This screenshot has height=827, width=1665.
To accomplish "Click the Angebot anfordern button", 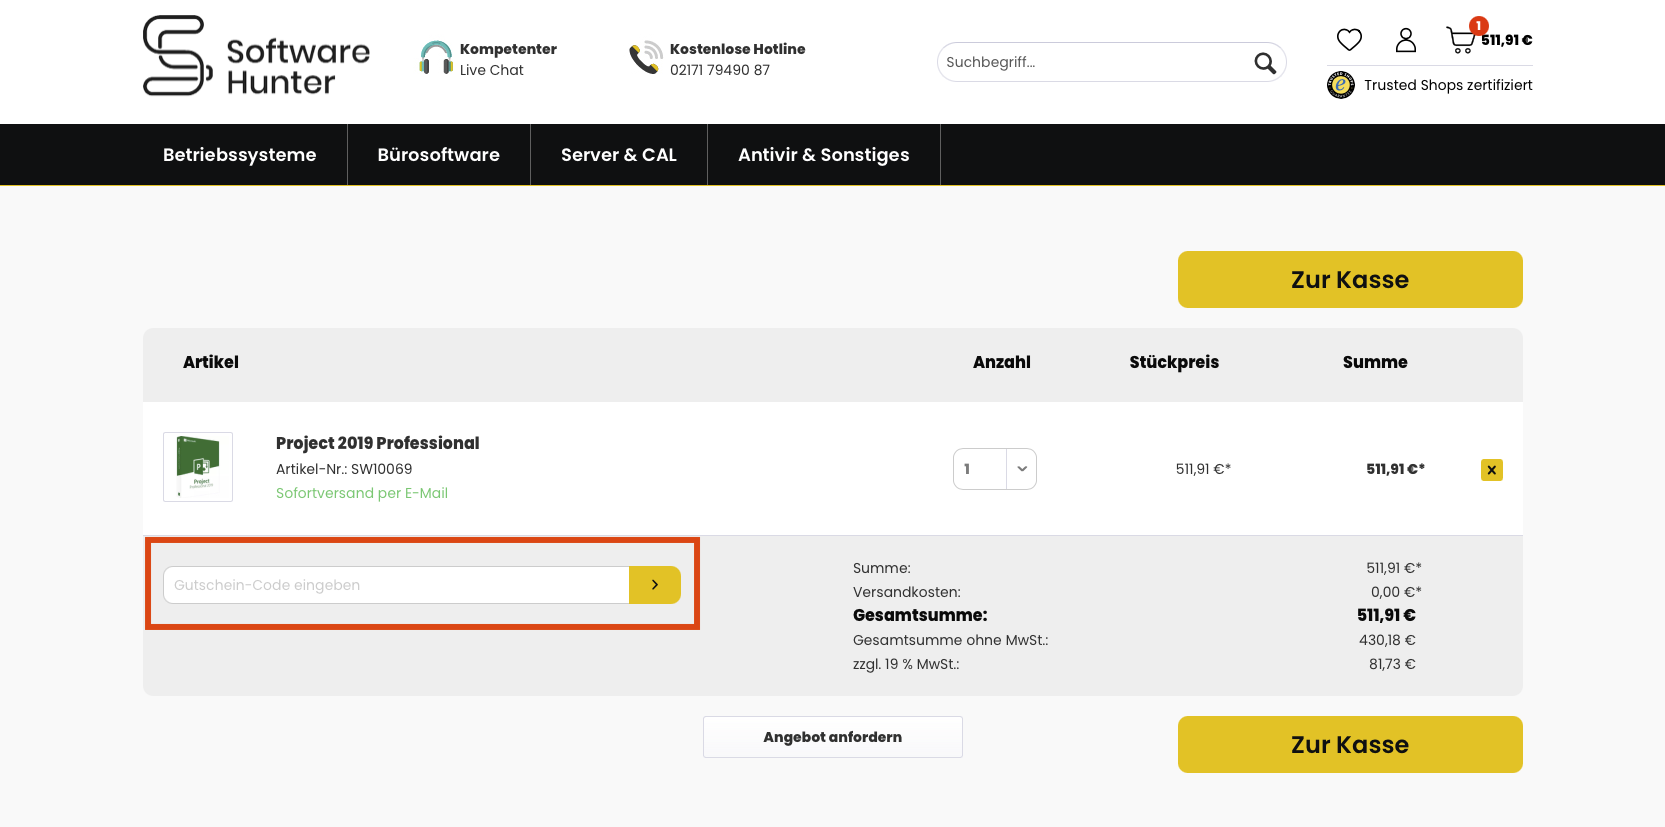I will click(833, 737).
